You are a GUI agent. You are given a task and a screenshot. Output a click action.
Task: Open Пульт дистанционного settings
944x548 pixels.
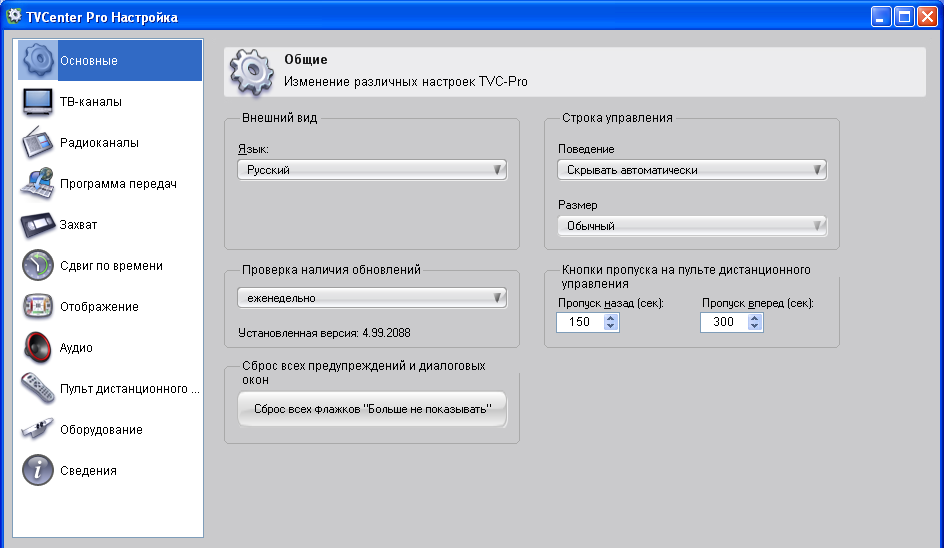pyautogui.click(x=110, y=388)
